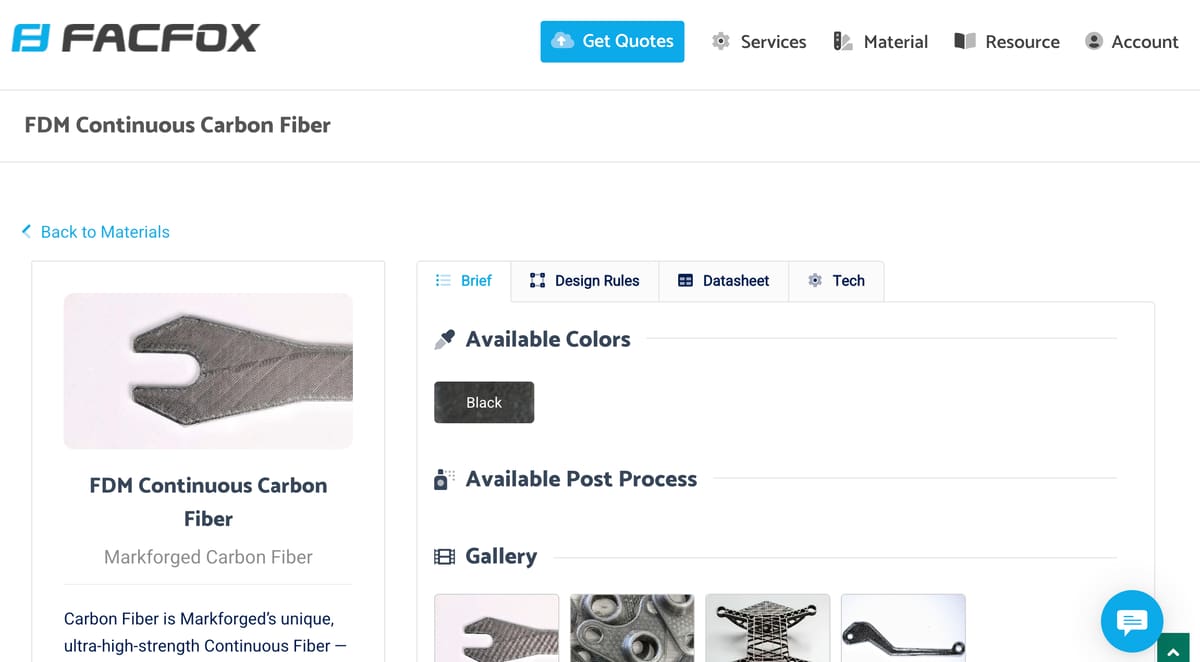Click the FacFox logo
Viewport: 1200px width, 662px height.
pos(135,40)
